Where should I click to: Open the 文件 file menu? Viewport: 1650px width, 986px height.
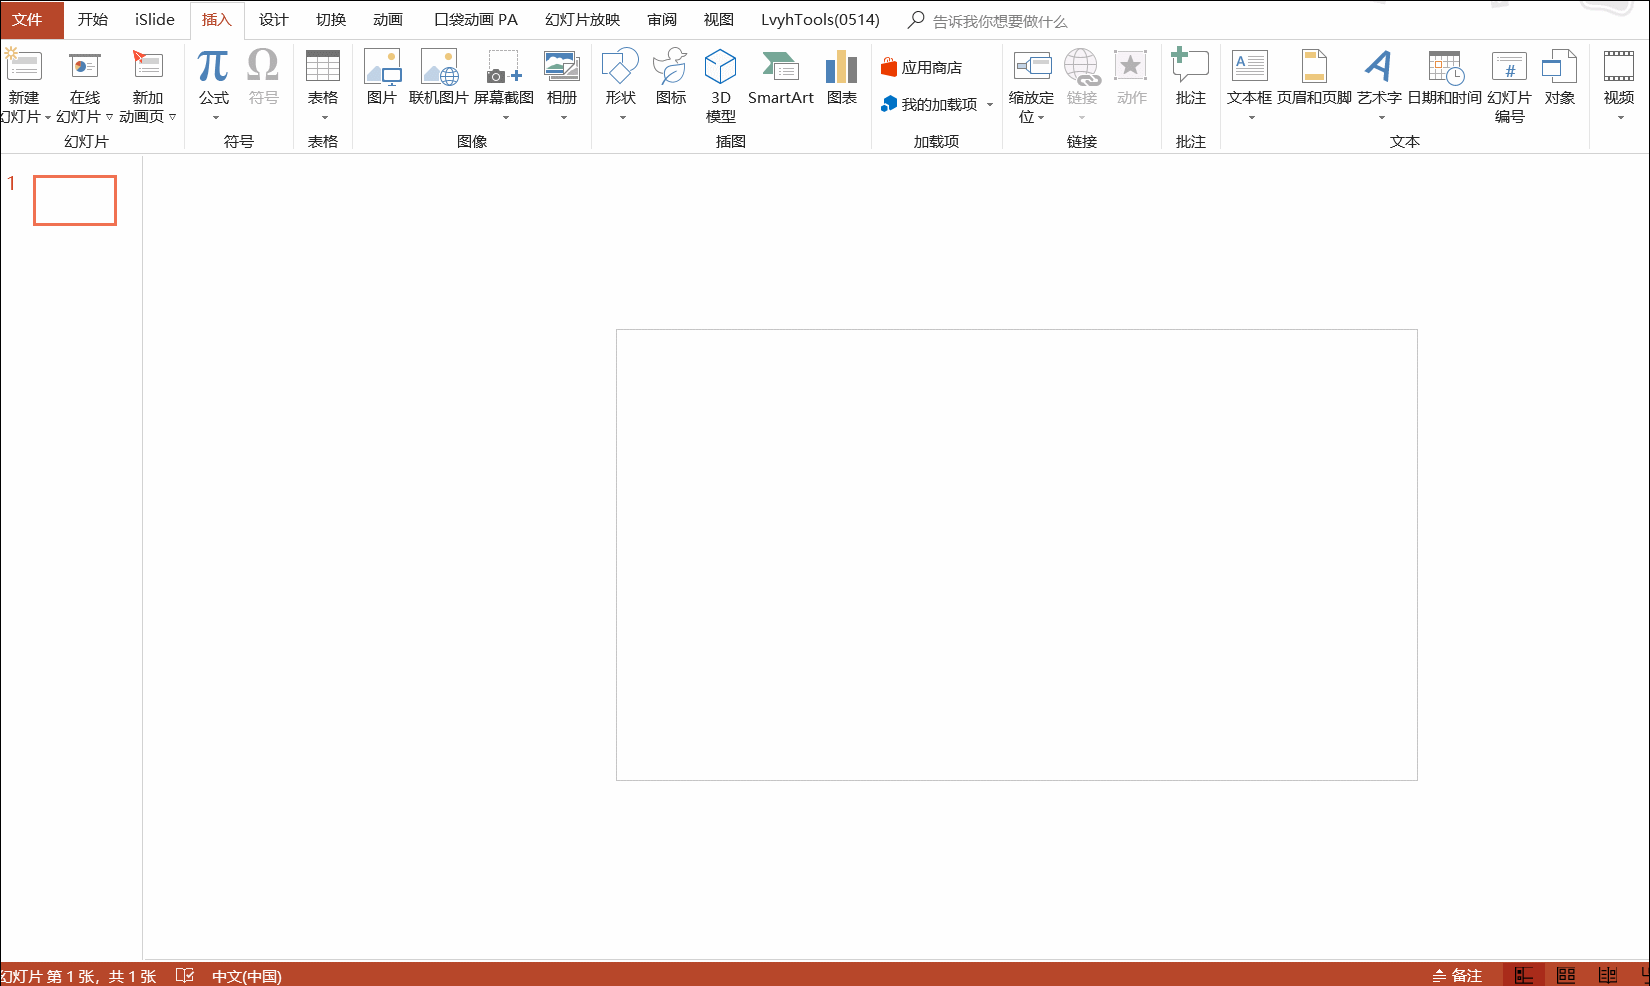click(27, 20)
